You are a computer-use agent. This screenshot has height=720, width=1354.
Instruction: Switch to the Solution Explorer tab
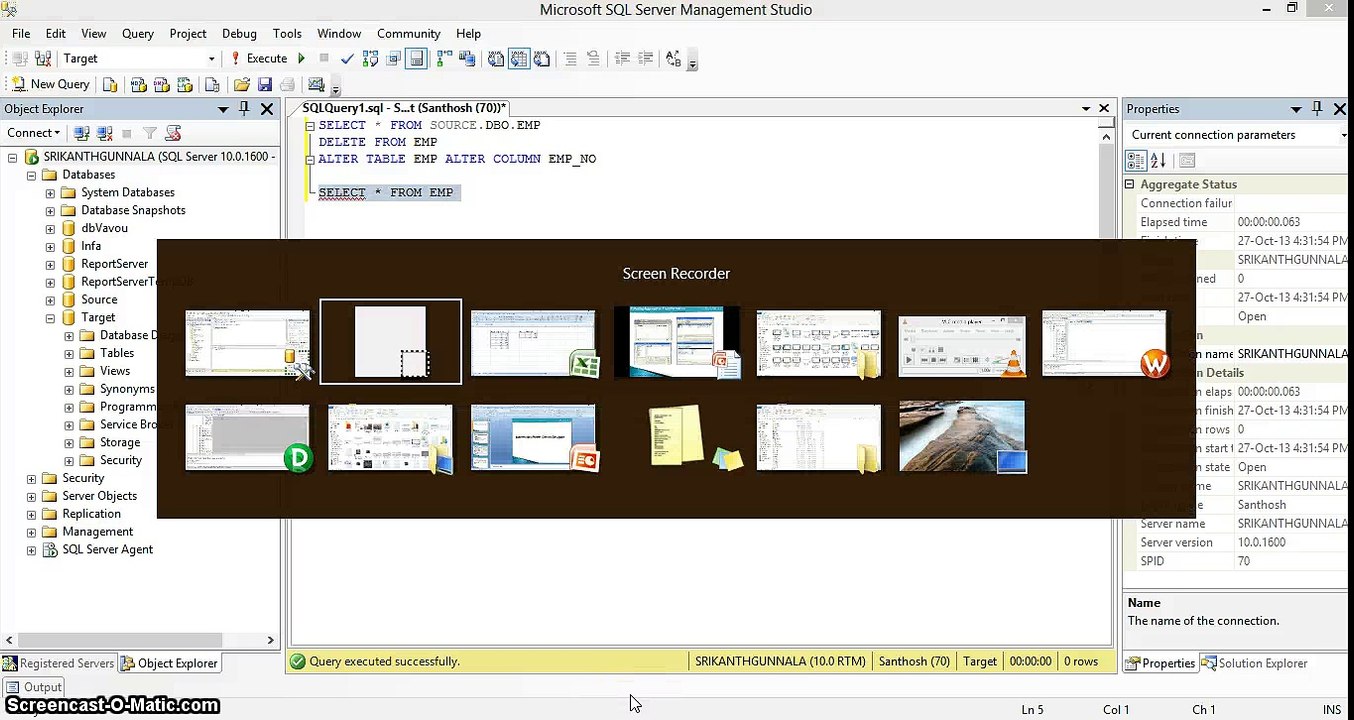1254,663
